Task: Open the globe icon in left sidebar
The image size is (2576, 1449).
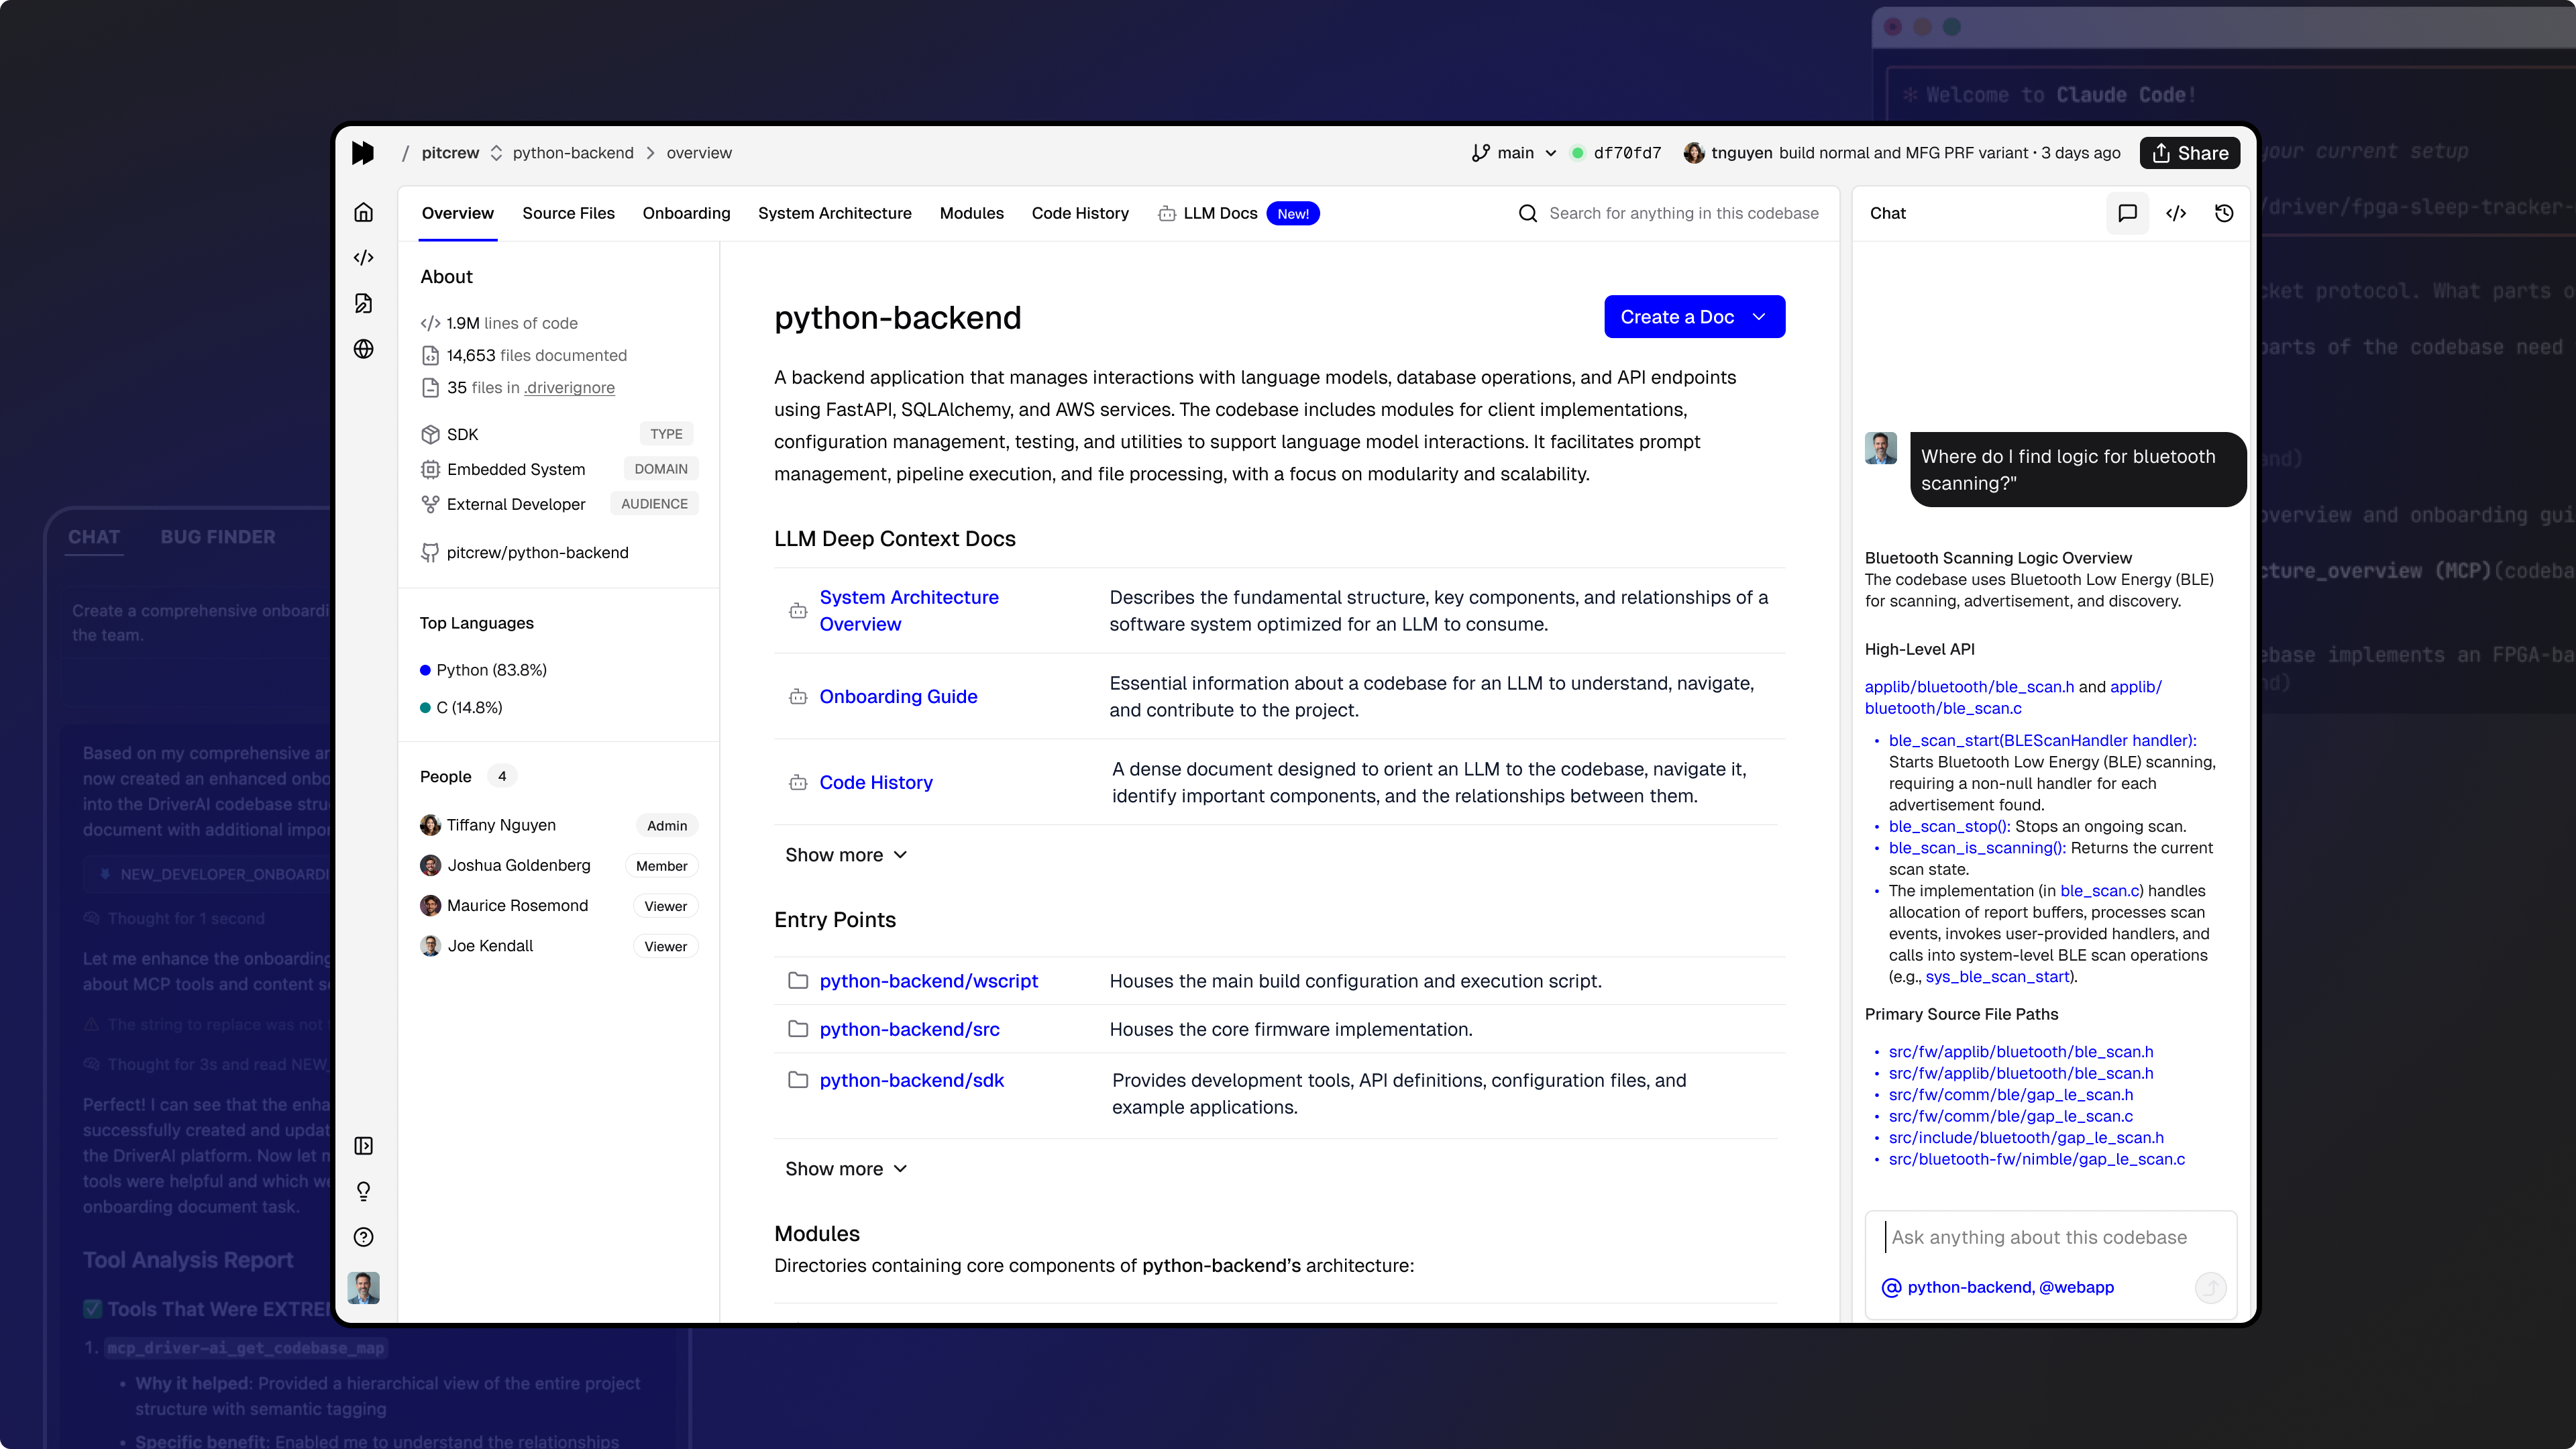Action: [364, 349]
